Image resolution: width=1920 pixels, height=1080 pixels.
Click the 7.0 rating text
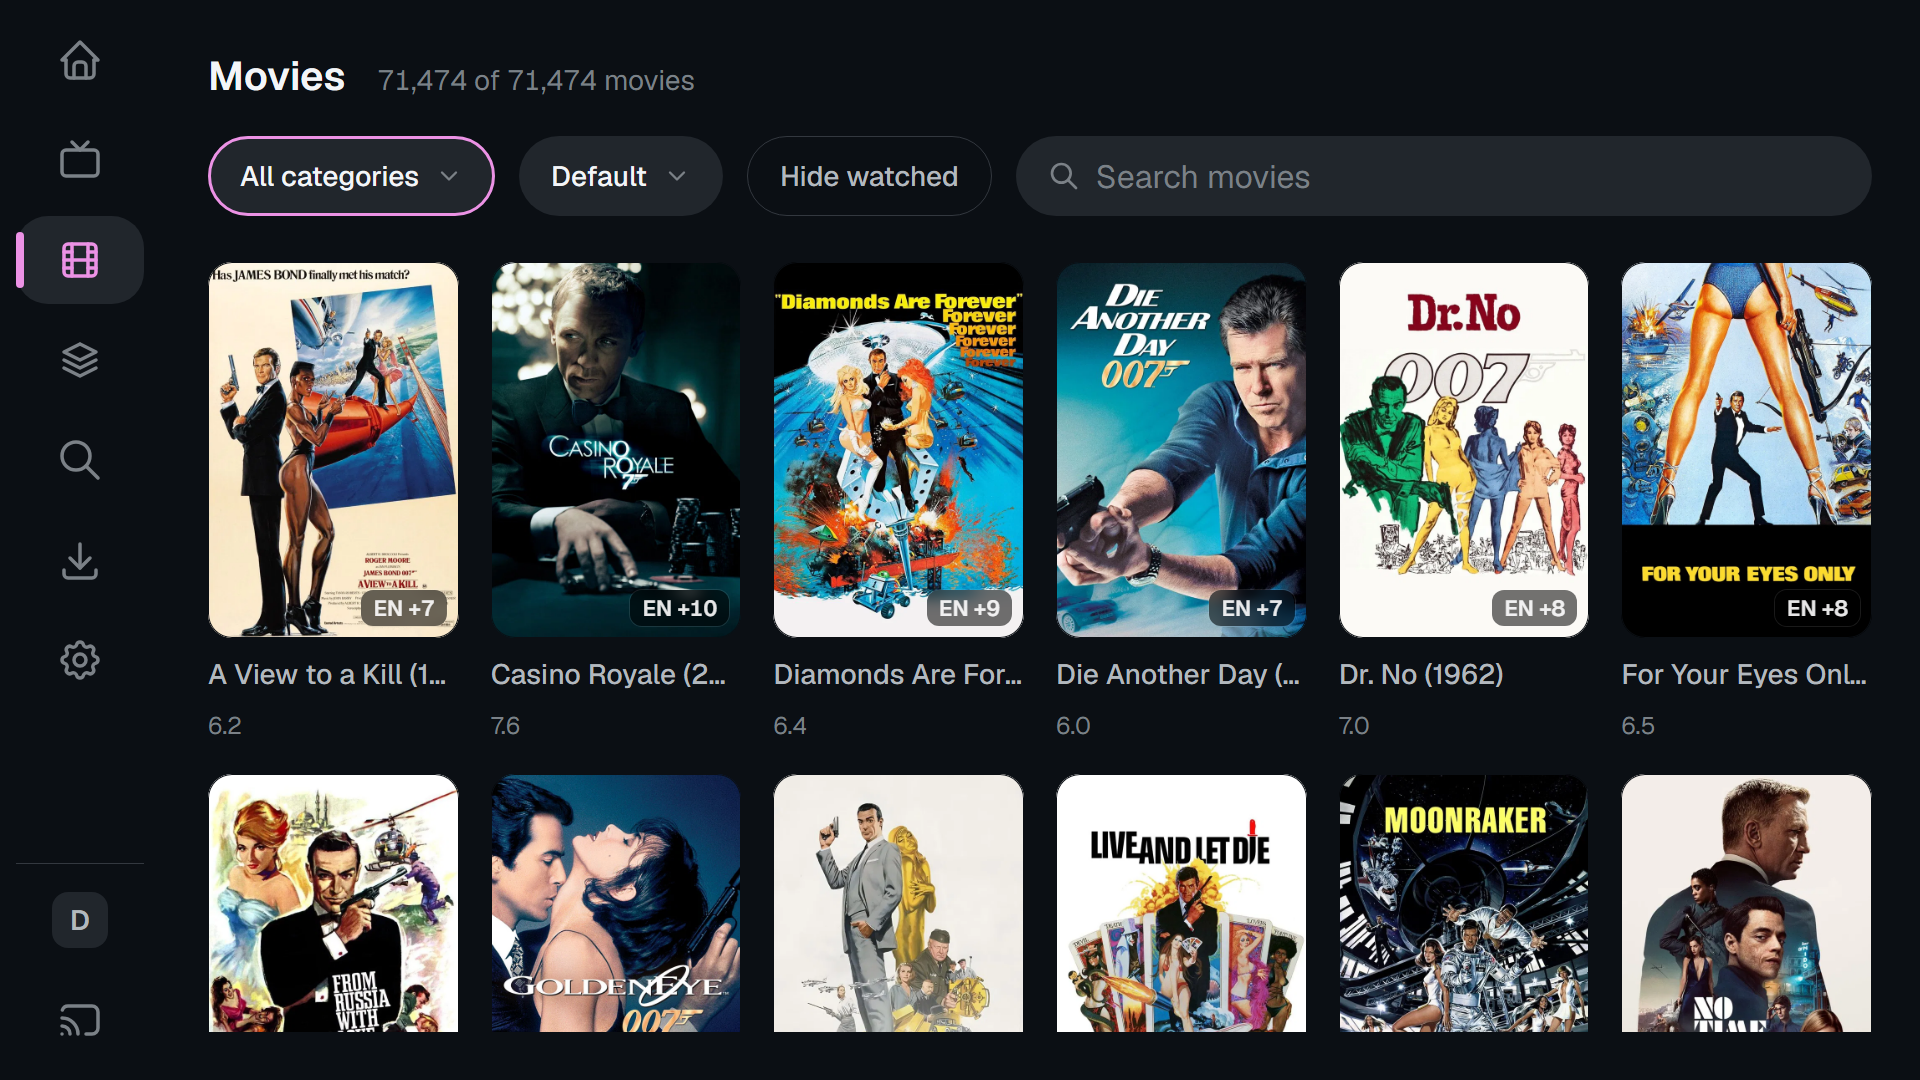pos(1355,726)
